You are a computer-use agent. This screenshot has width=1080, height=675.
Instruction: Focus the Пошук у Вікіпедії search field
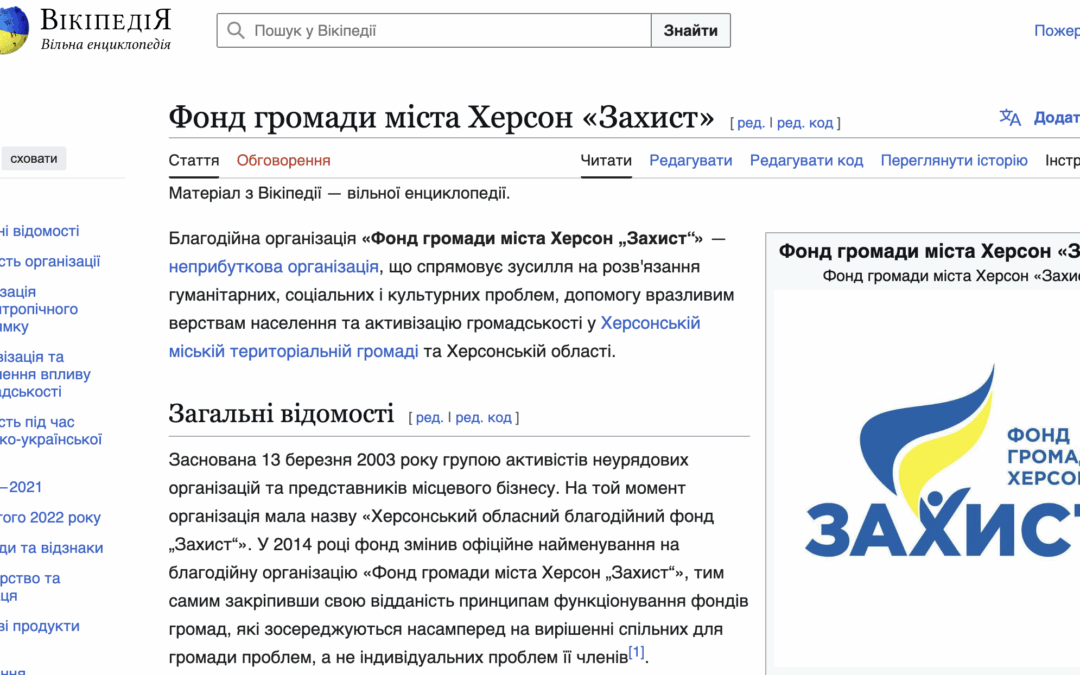tap(434, 30)
